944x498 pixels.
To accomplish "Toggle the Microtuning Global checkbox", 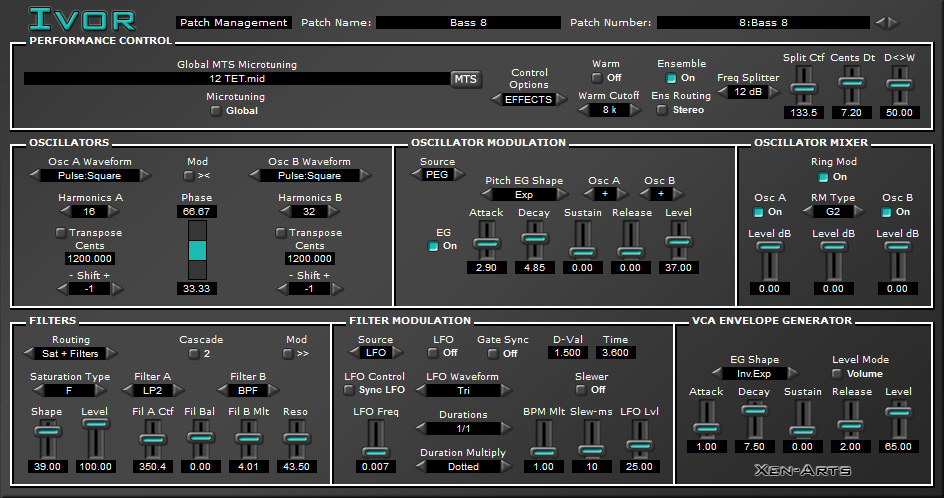I will pyautogui.click(x=216, y=111).
